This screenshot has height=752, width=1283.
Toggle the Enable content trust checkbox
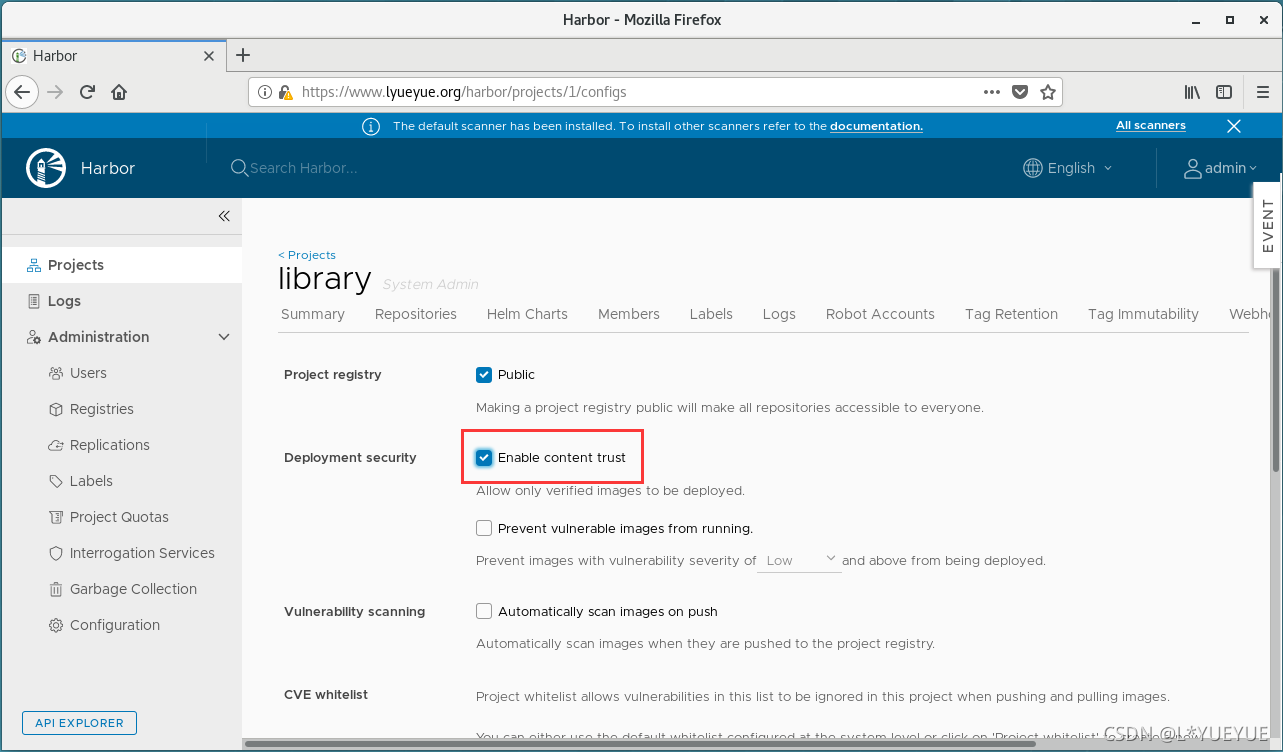click(x=484, y=458)
